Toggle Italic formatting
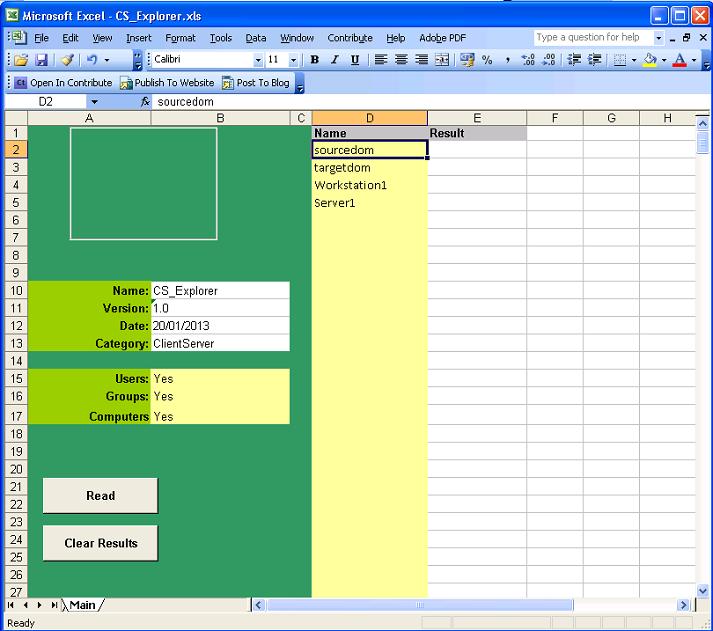The height and width of the screenshot is (631, 713). pyautogui.click(x=335, y=60)
